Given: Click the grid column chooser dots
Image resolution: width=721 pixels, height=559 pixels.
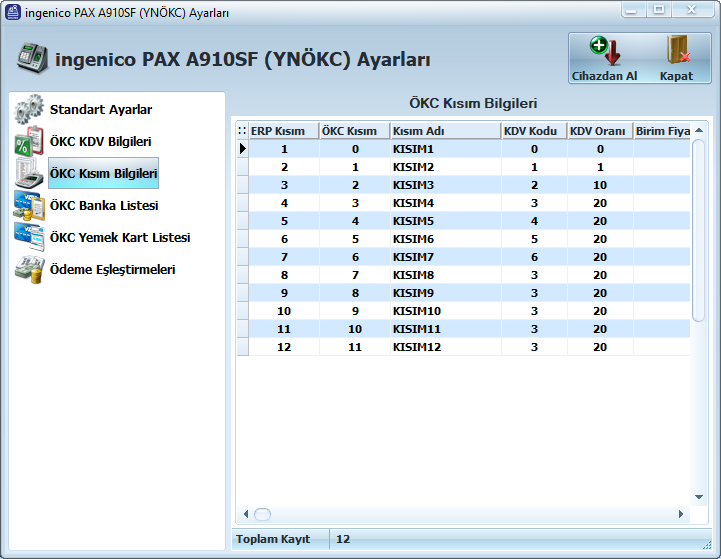Looking at the screenshot, I should (x=242, y=131).
